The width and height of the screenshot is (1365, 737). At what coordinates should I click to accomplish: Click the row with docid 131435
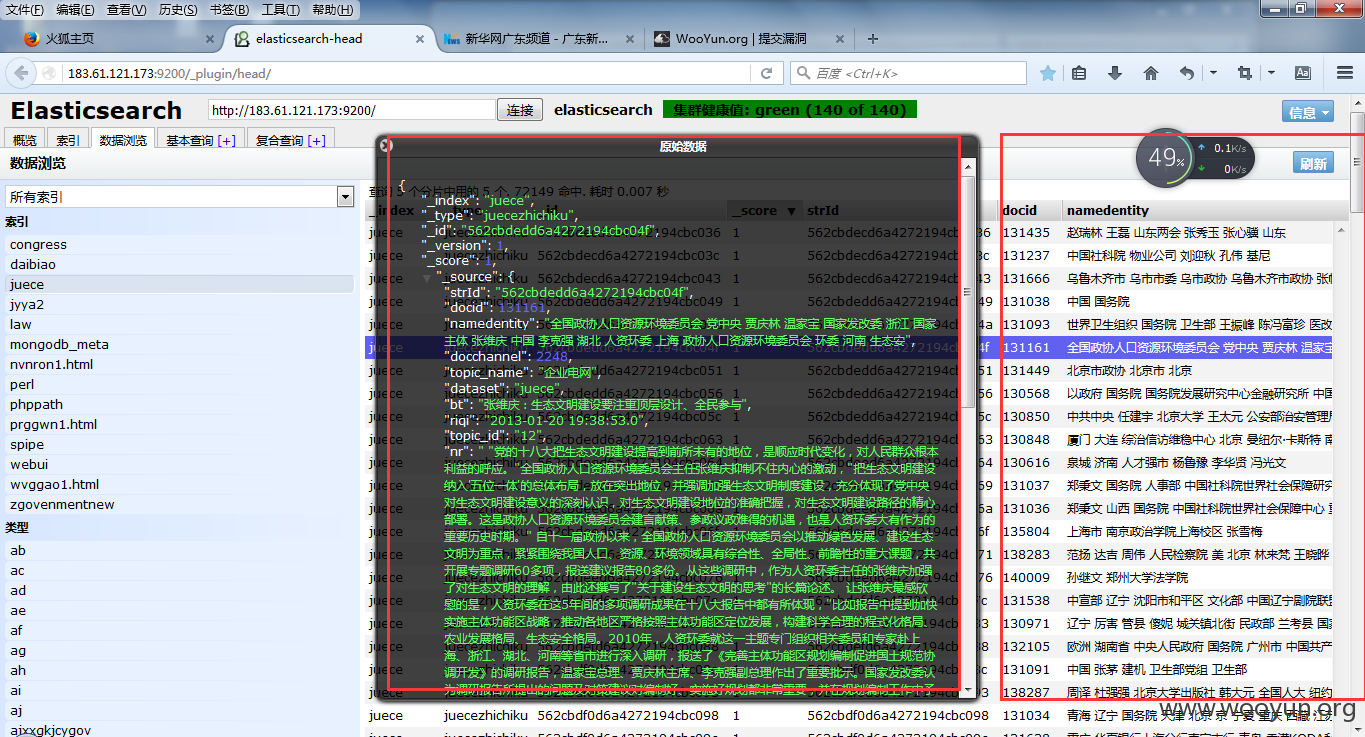(850, 232)
